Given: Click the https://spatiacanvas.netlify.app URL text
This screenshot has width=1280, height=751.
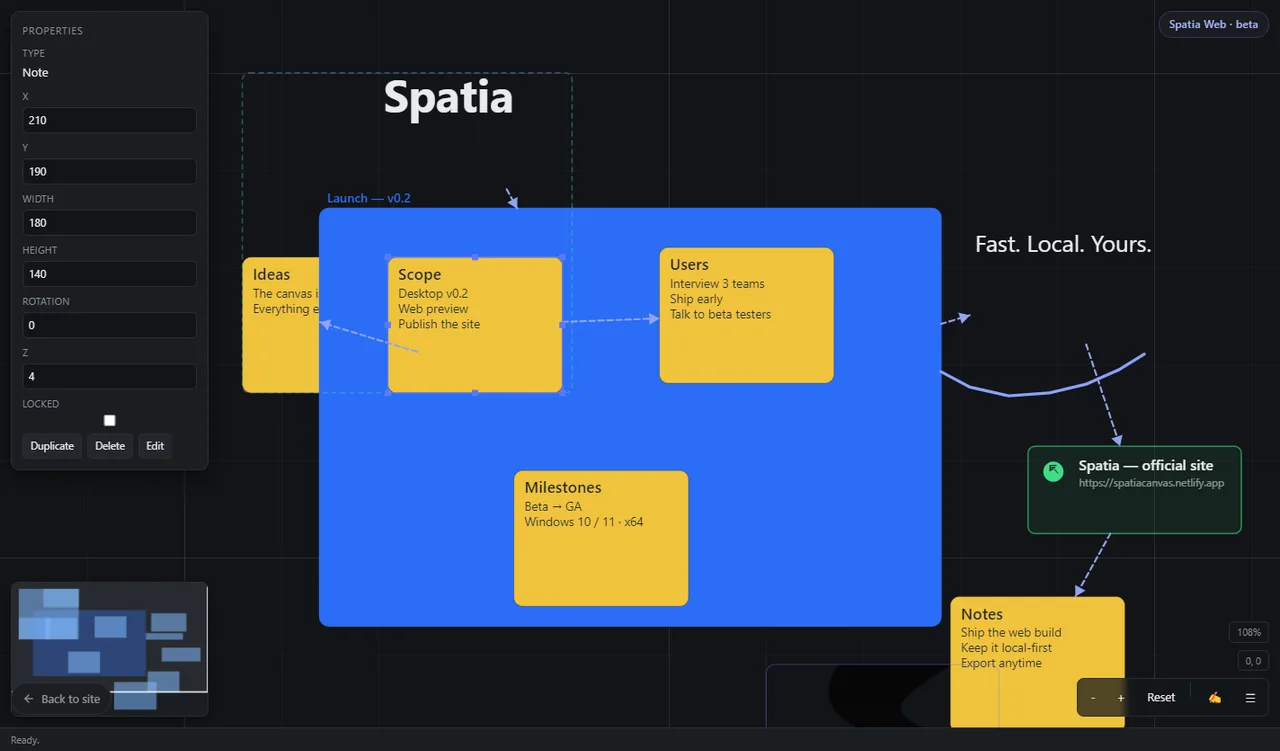Looking at the screenshot, I should coord(1151,483).
